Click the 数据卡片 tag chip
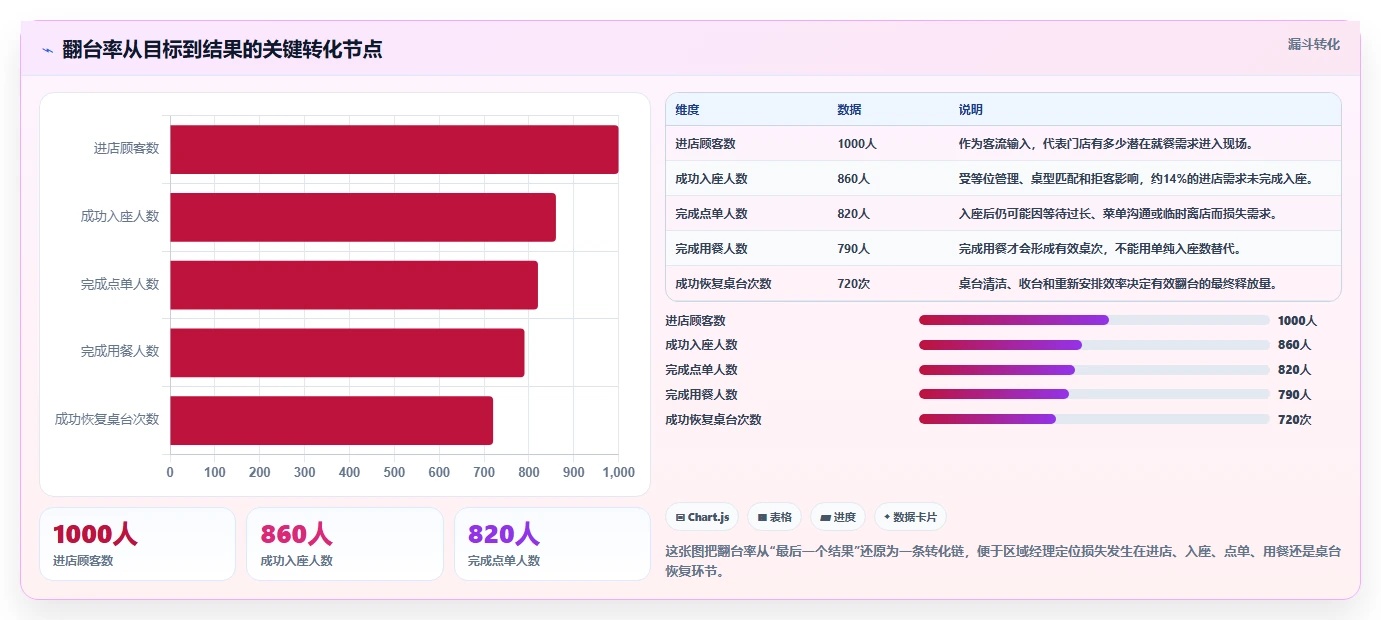This screenshot has height=620, width=1381. (910, 517)
